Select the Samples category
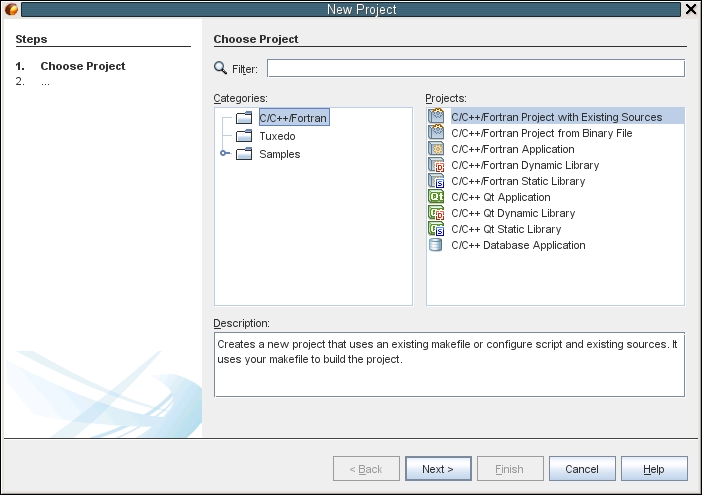Screen dimensions: 702x495 tap(280, 154)
